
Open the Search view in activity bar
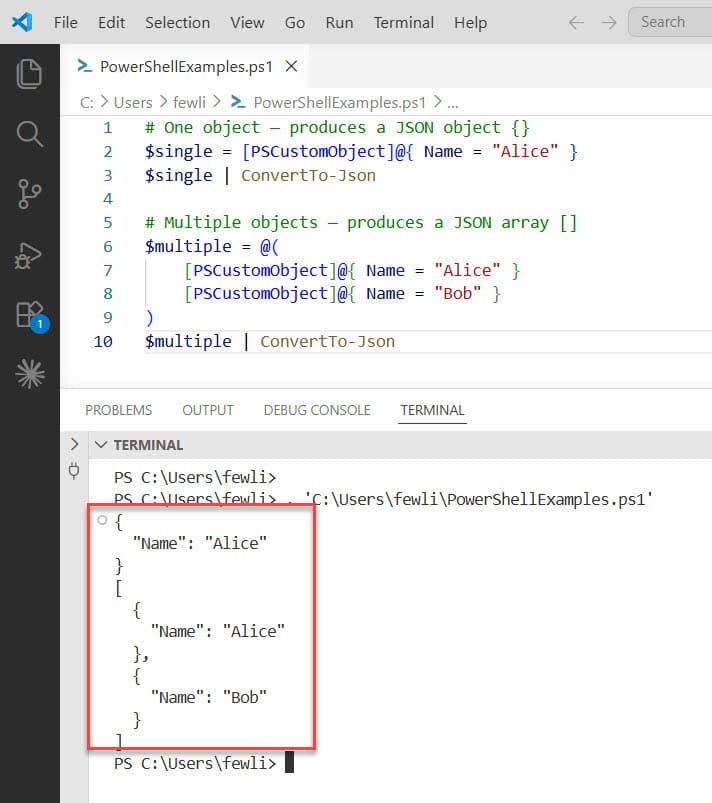[29, 134]
